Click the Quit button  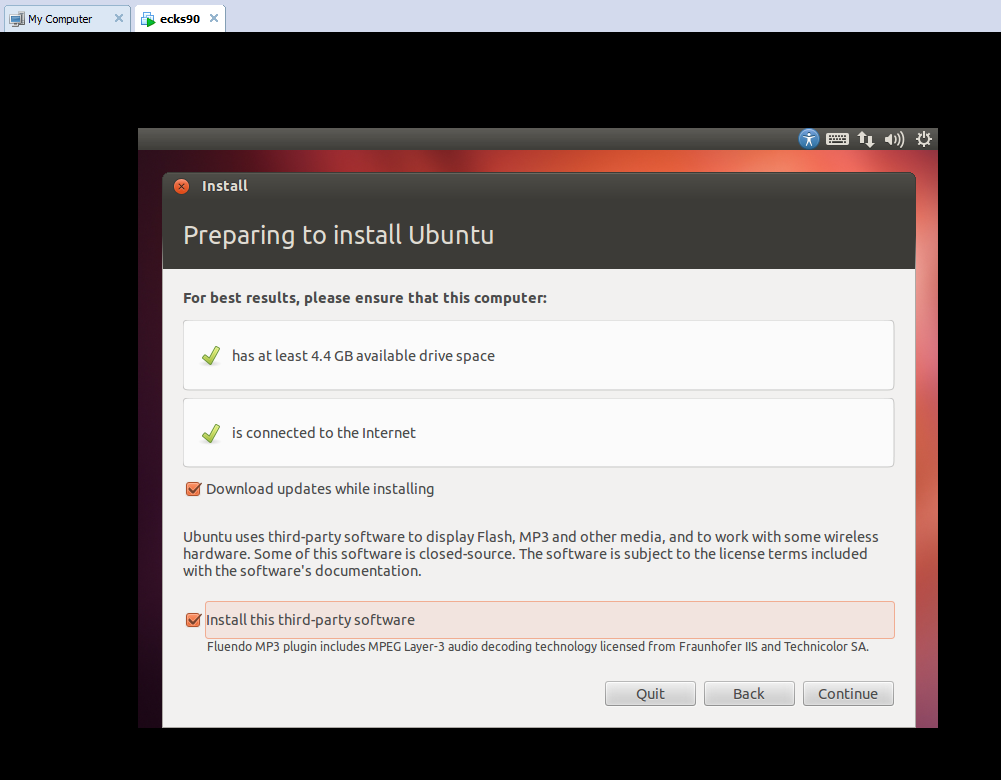[650, 694]
